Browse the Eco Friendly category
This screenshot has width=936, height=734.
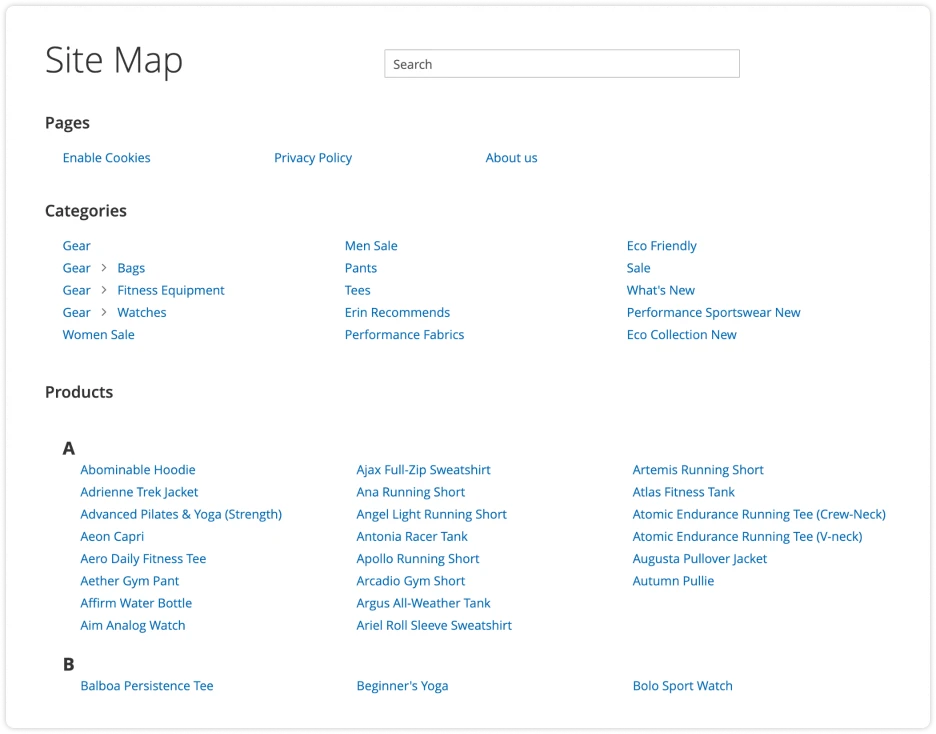pos(662,245)
